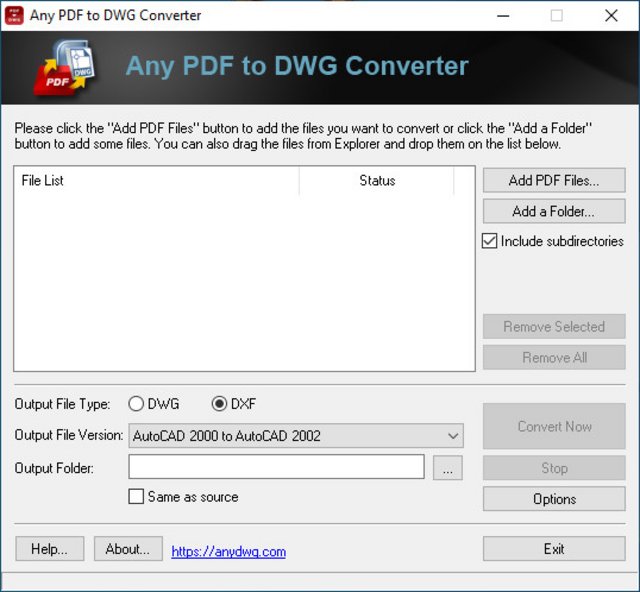Show the About dialog

(x=128, y=549)
